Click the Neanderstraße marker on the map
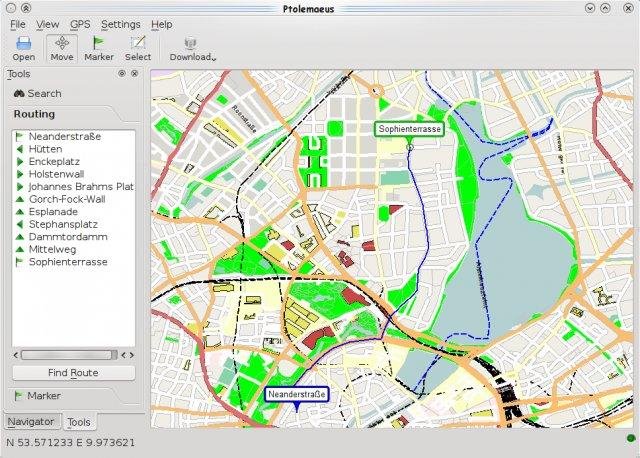 [297, 395]
